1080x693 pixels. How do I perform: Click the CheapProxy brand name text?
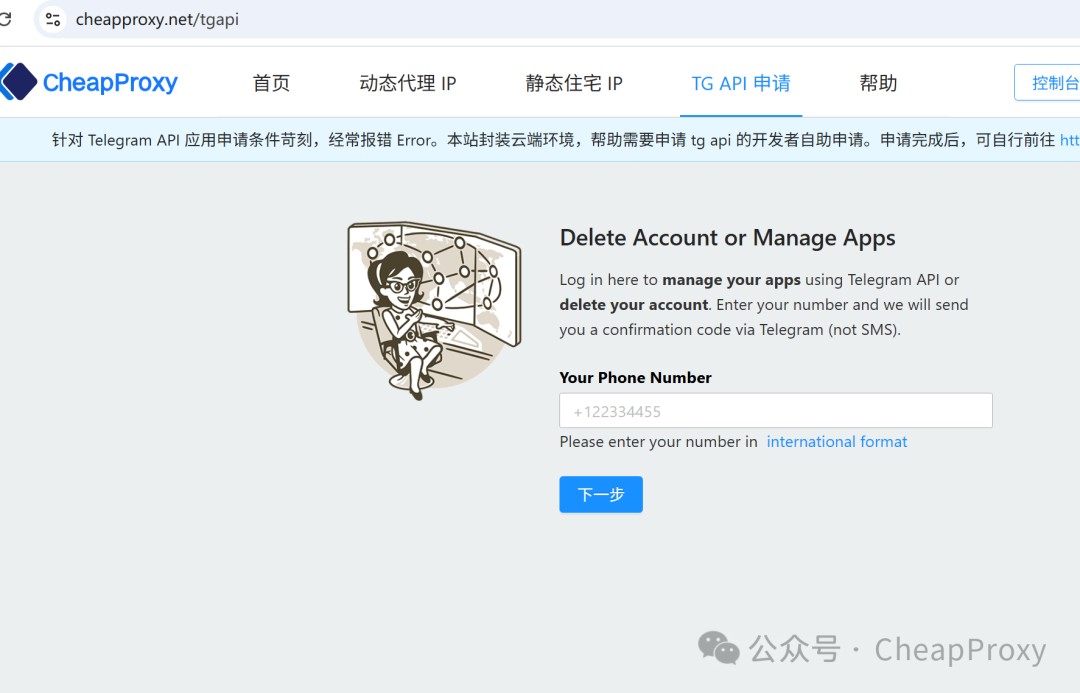coord(110,83)
